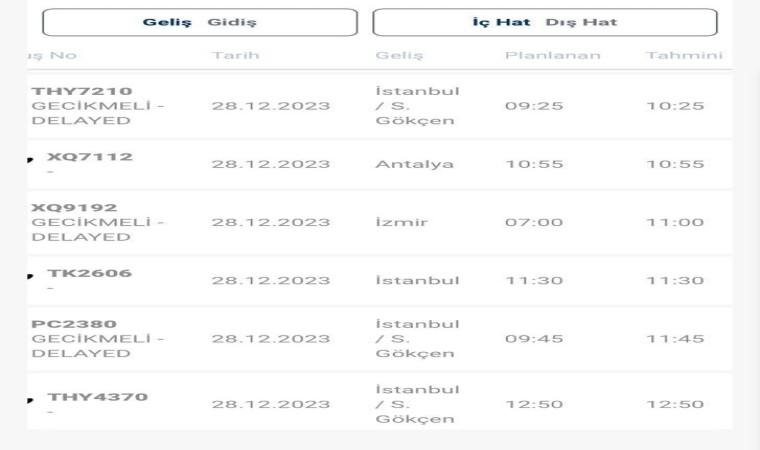This screenshot has height=450, width=760.
Task: Click the Geliş column header in the table
Action: coord(399,55)
